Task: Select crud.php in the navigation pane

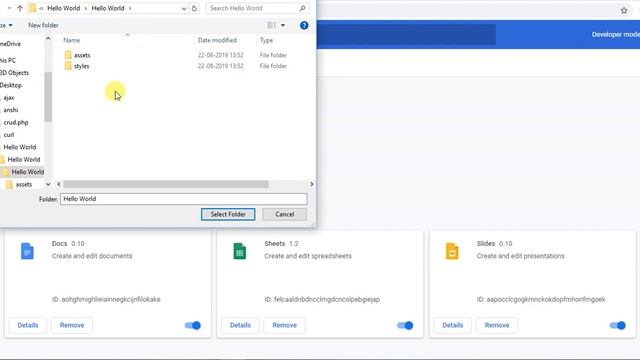Action: click(x=16, y=122)
